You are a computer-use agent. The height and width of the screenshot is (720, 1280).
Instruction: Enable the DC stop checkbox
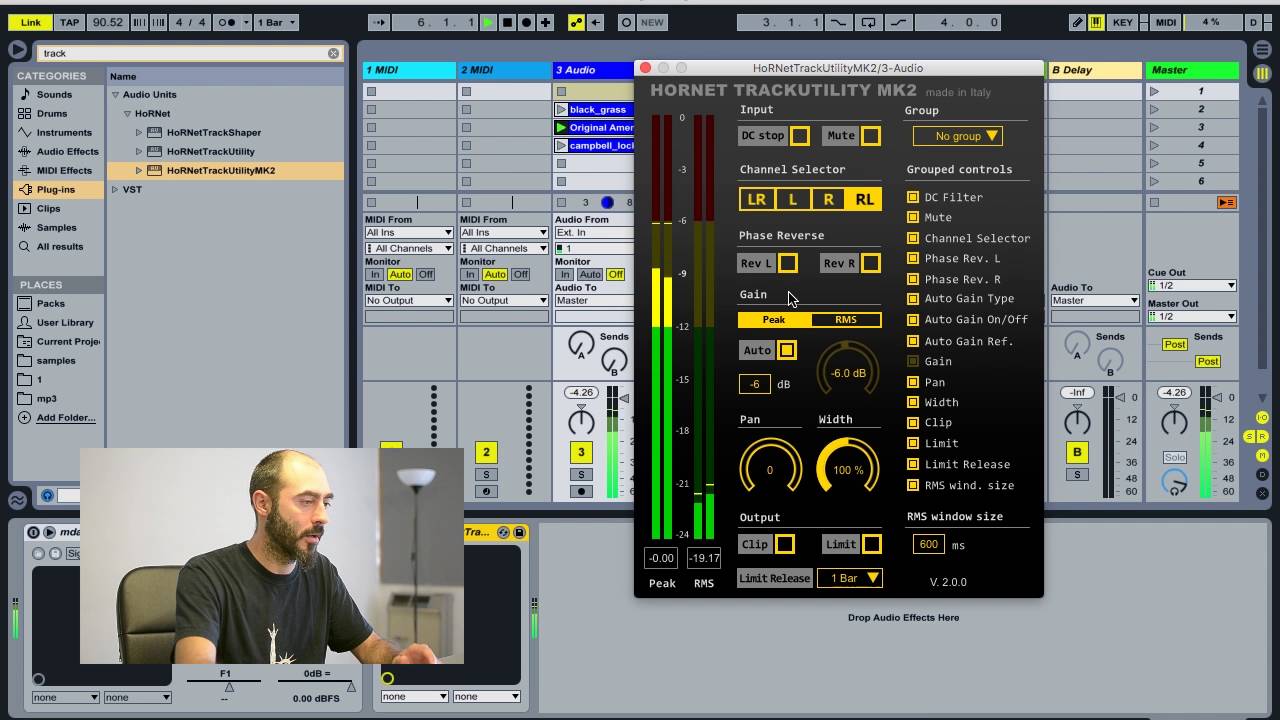point(799,136)
